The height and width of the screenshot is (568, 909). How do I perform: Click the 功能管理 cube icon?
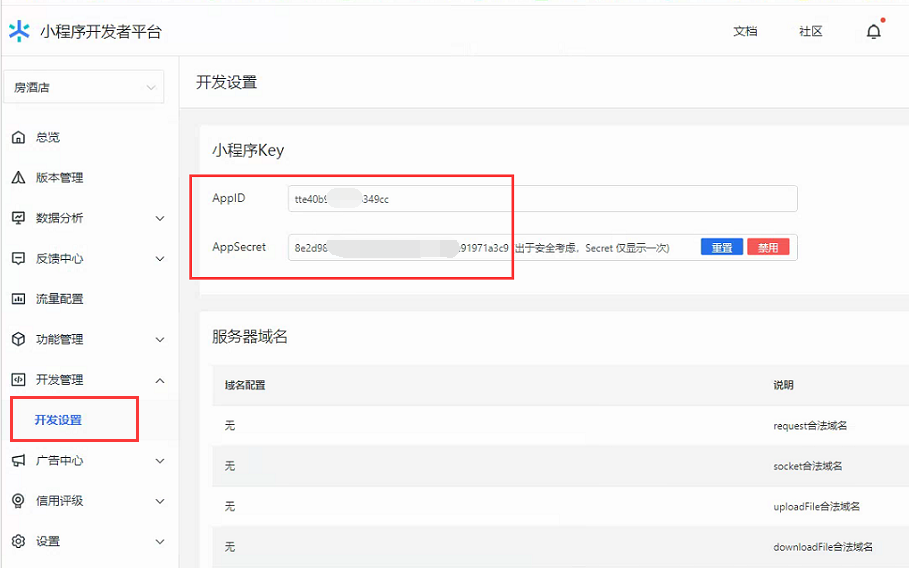[x=18, y=339]
